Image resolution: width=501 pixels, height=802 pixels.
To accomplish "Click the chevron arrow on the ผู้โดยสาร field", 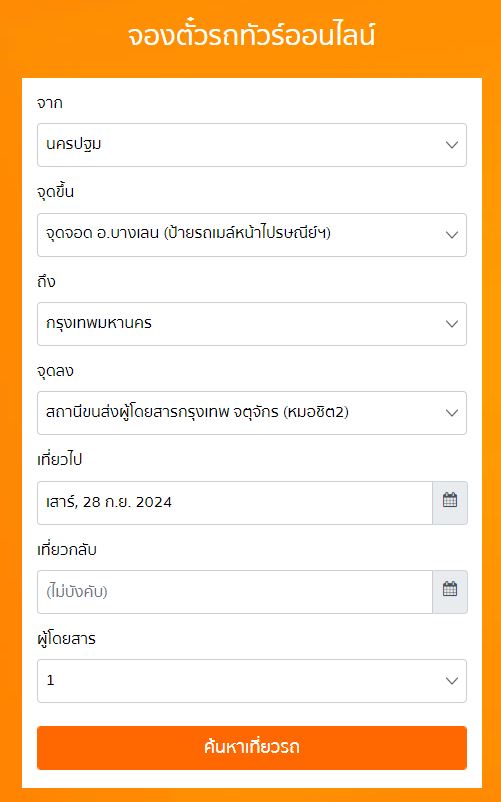I will (x=451, y=681).
